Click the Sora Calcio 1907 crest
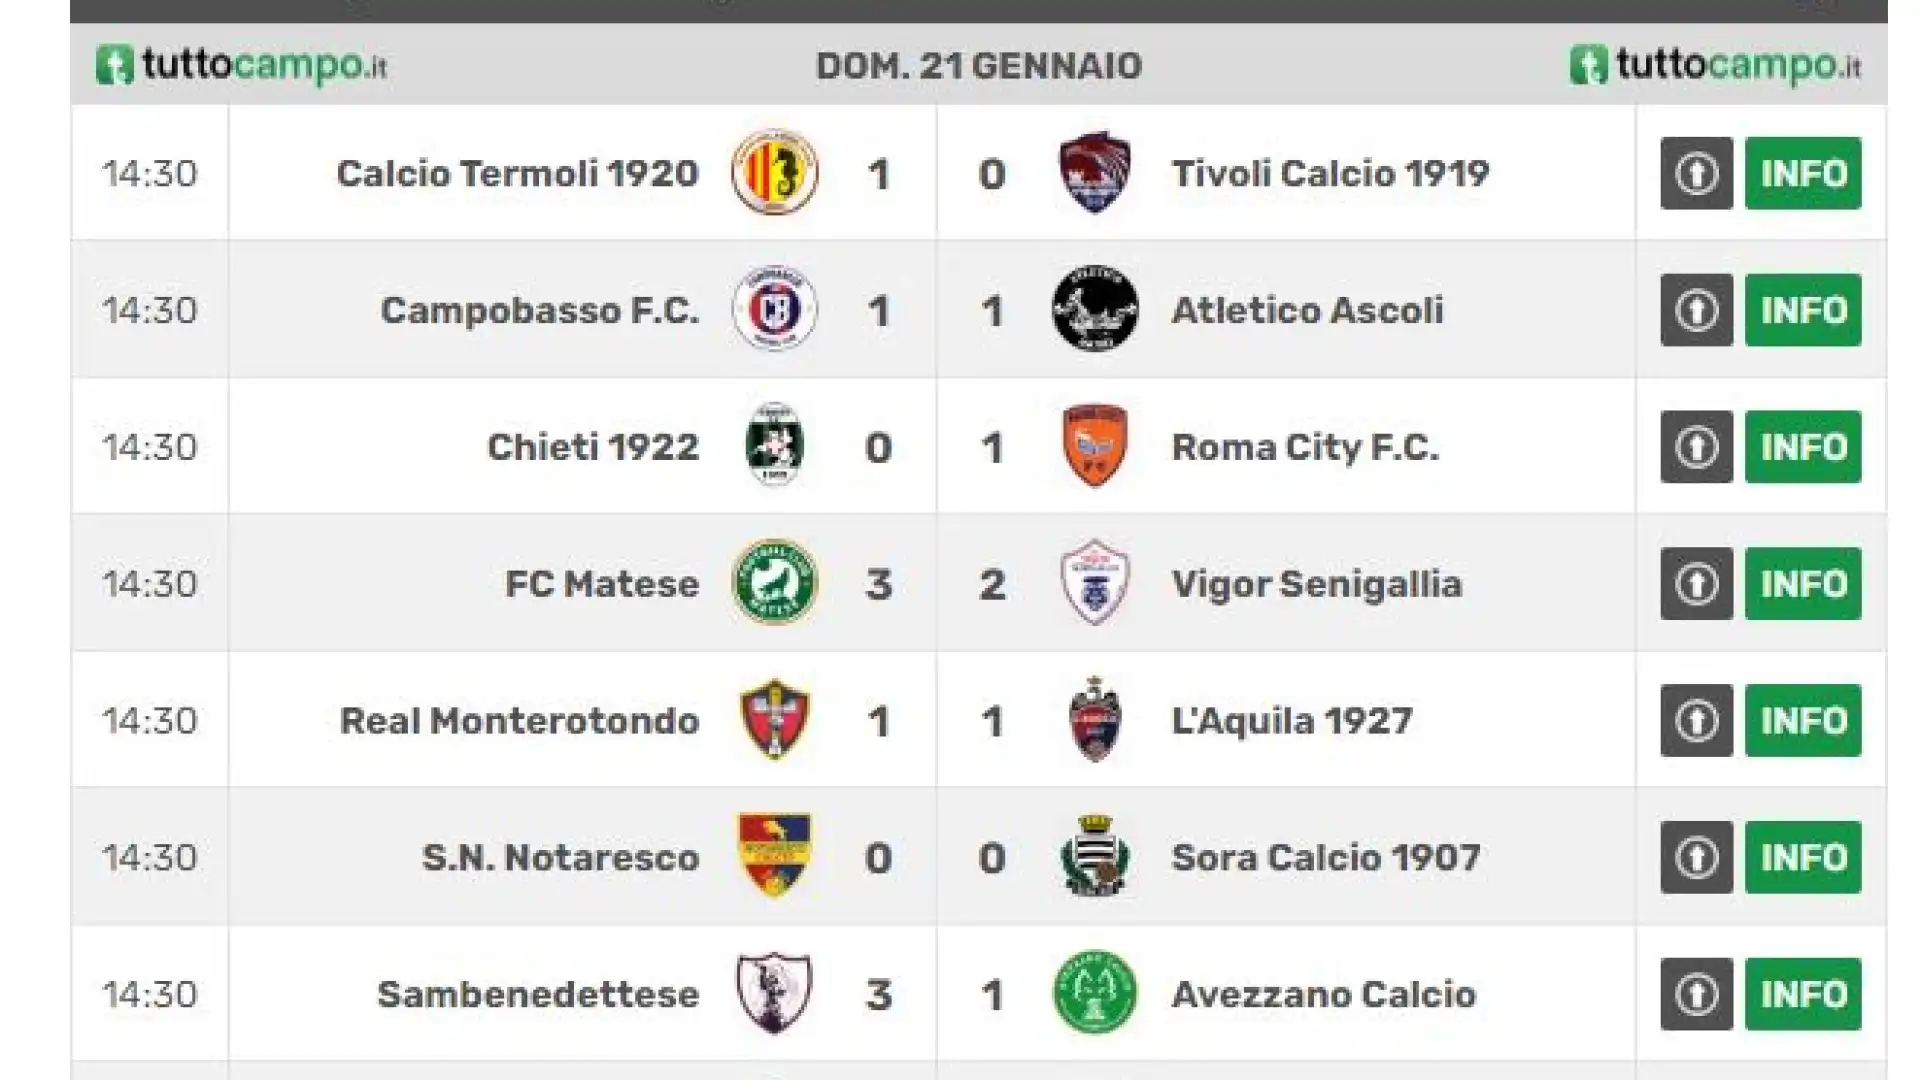1920x1080 pixels. [x=1094, y=857]
